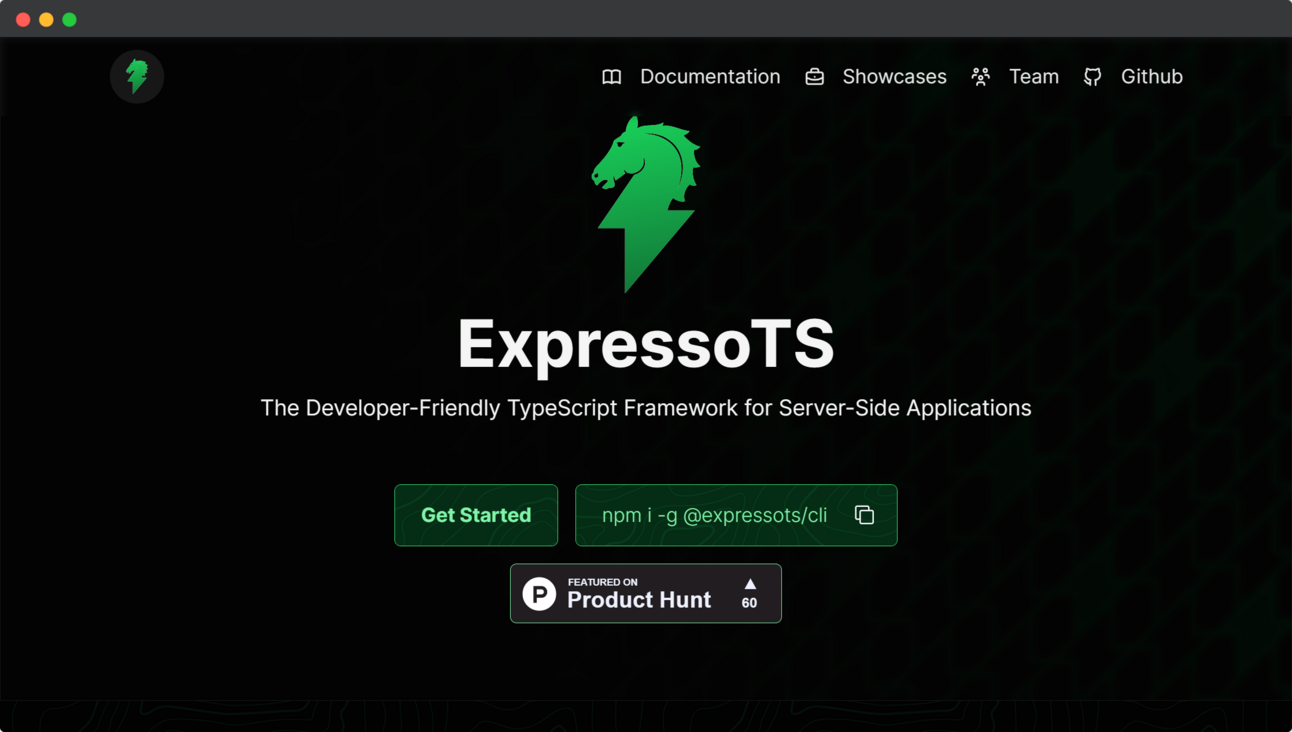Click the briefcase icon beside Showcases
This screenshot has width=1292, height=732.
(815, 77)
